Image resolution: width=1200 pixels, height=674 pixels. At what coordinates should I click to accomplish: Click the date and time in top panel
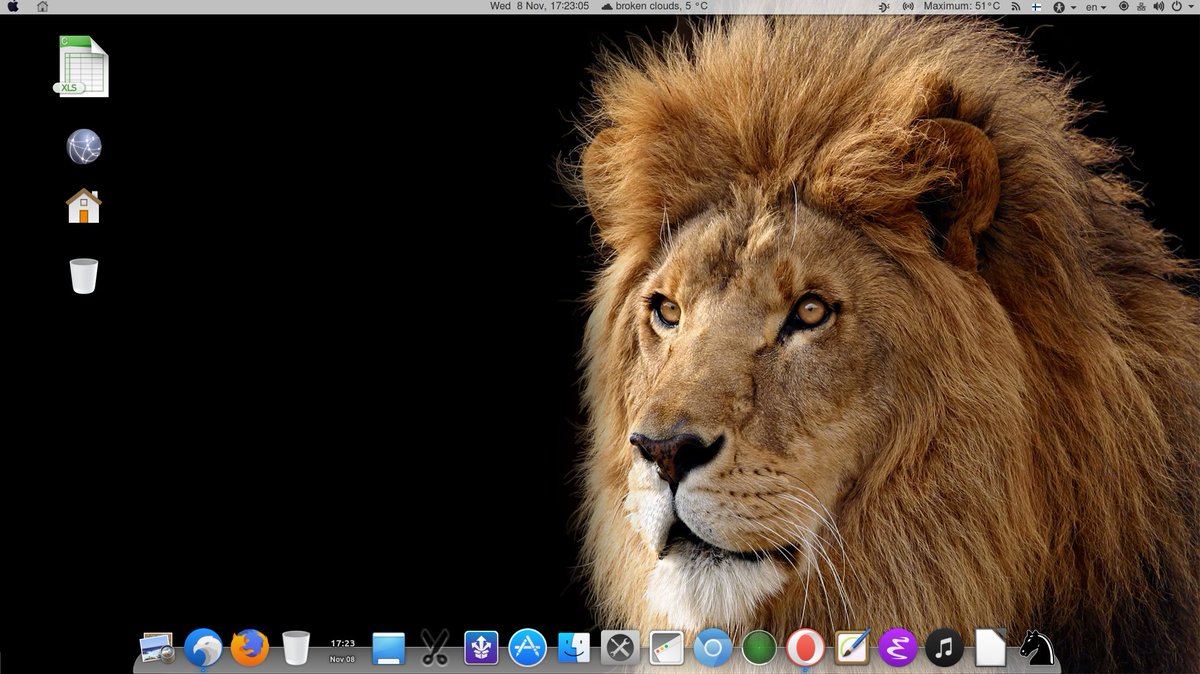539,7
